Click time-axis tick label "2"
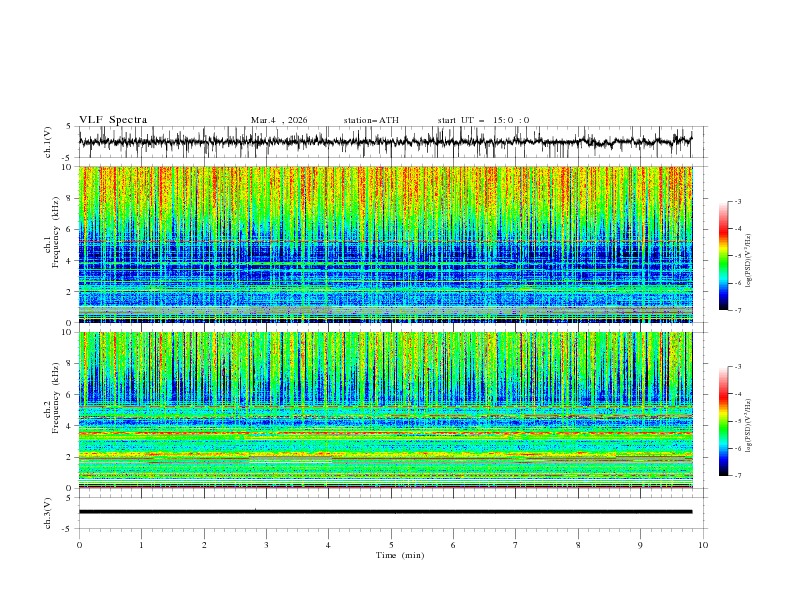Screen dimensions: 792x612 click(204, 545)
